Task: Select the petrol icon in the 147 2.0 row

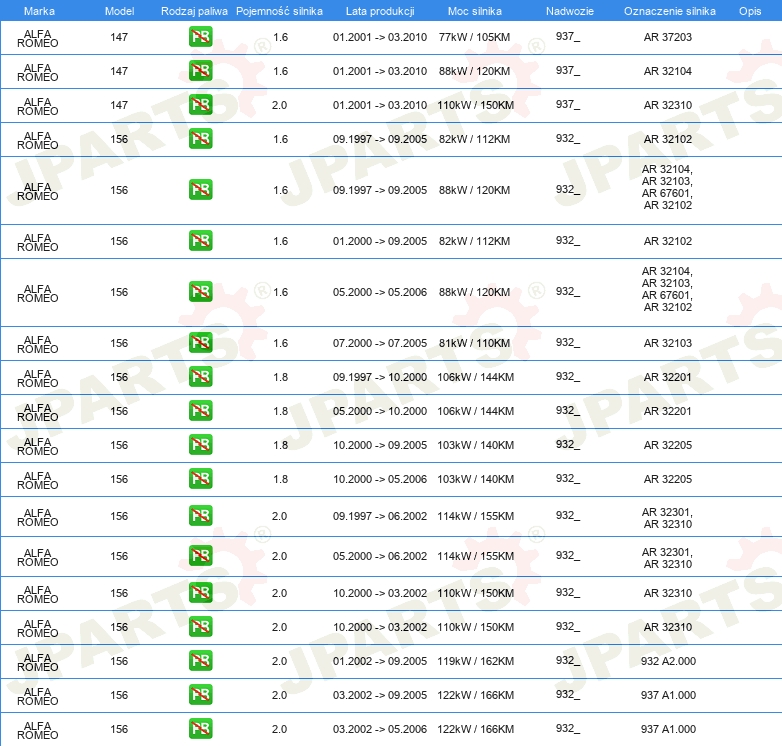Action: pyautogui.click(x=200, y=106)
